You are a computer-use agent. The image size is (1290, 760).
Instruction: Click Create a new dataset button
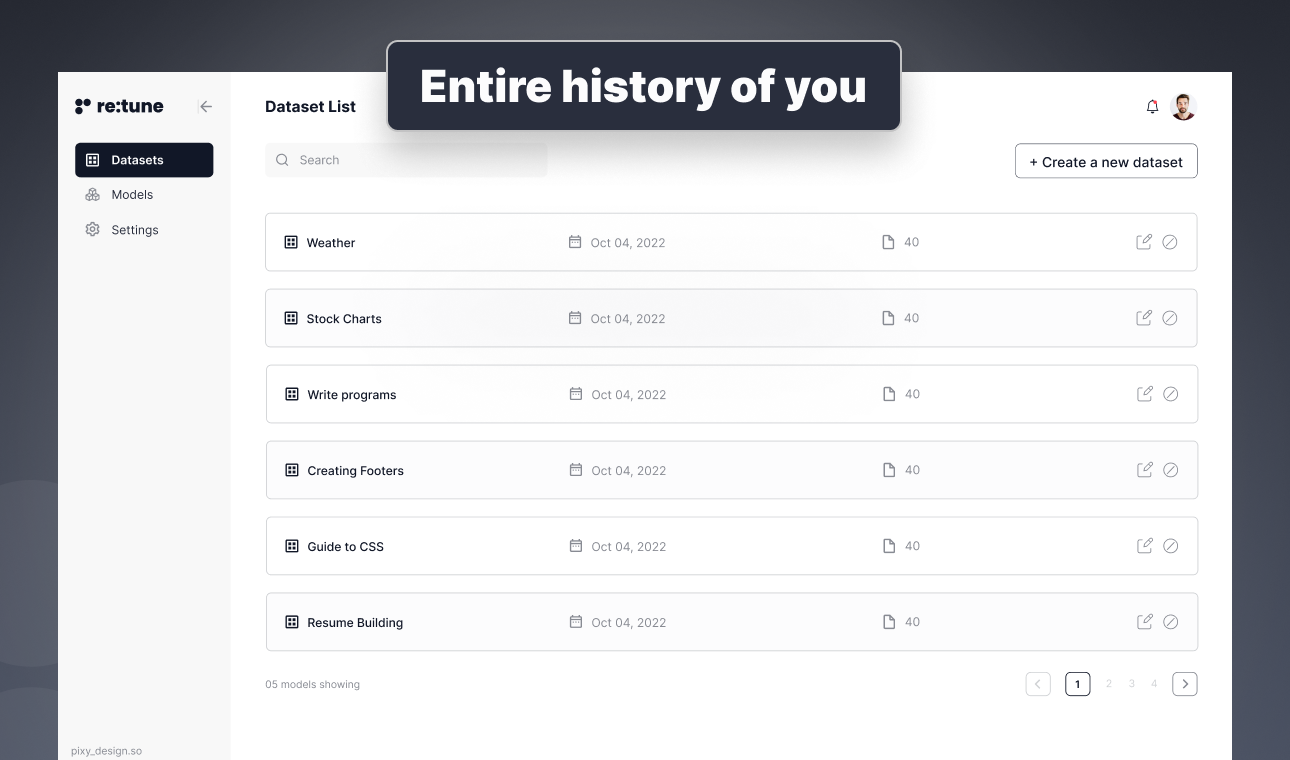[1106, 161]
